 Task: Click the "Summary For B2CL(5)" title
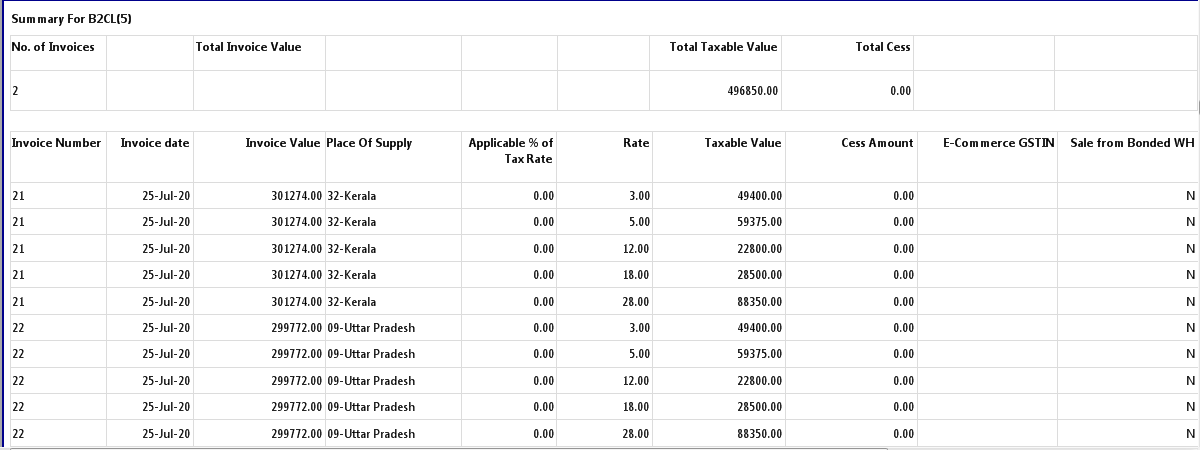coord(72,19)
